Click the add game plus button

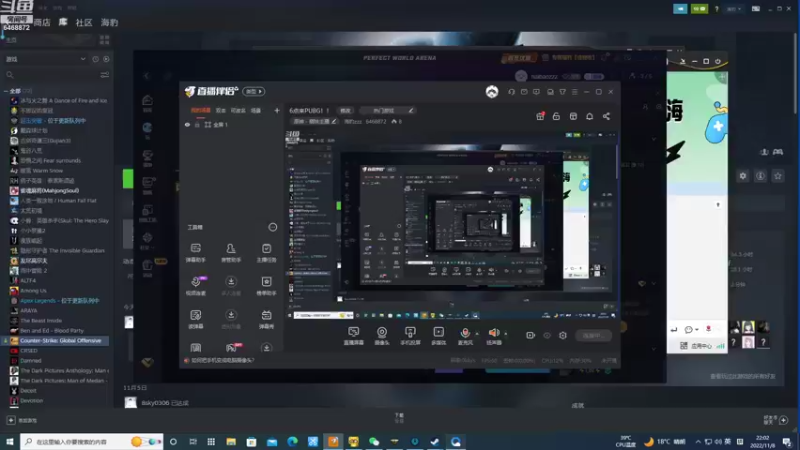(x=11, y=420)
